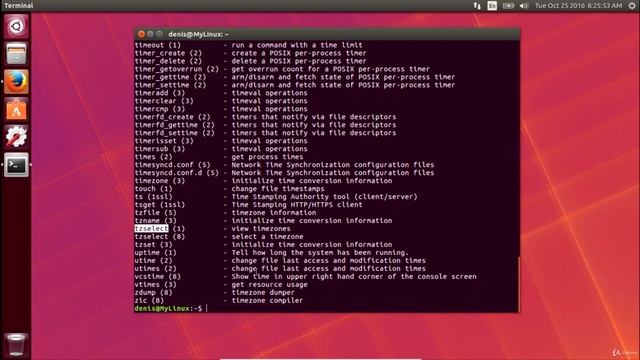Close the denis@MyLinux terminal window

click(x=141, y=34)
